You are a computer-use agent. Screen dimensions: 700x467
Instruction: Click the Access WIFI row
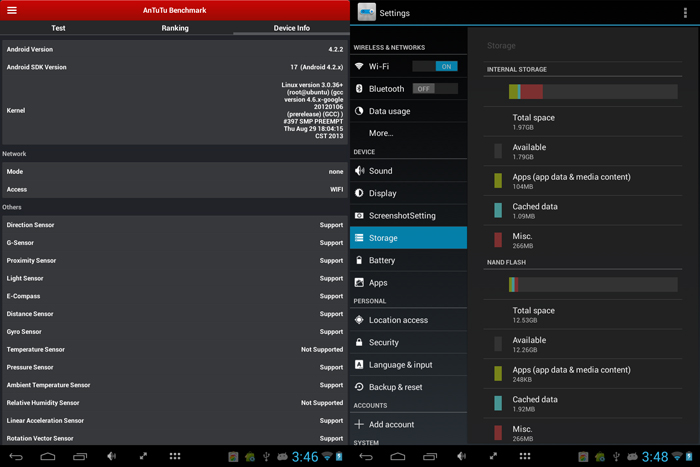pos(175,189)
